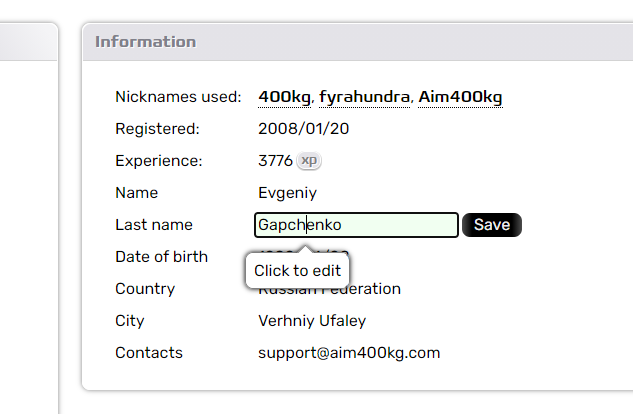Click the Experience value 3776
The width and height of the screenshot is (633, 414).
[275, 161]
